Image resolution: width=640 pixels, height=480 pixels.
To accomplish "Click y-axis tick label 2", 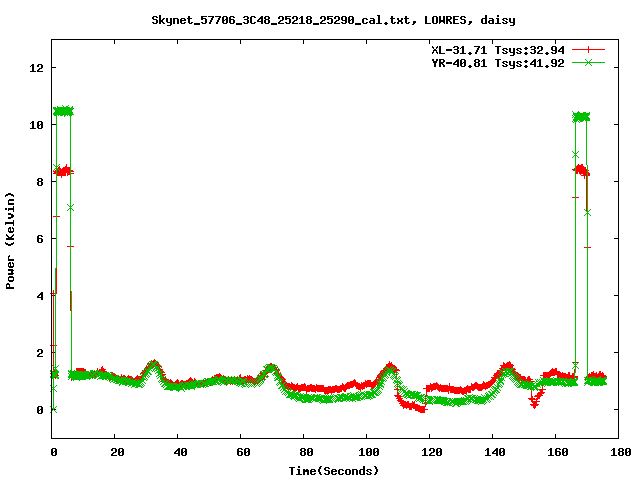I will tap(40, 353).
